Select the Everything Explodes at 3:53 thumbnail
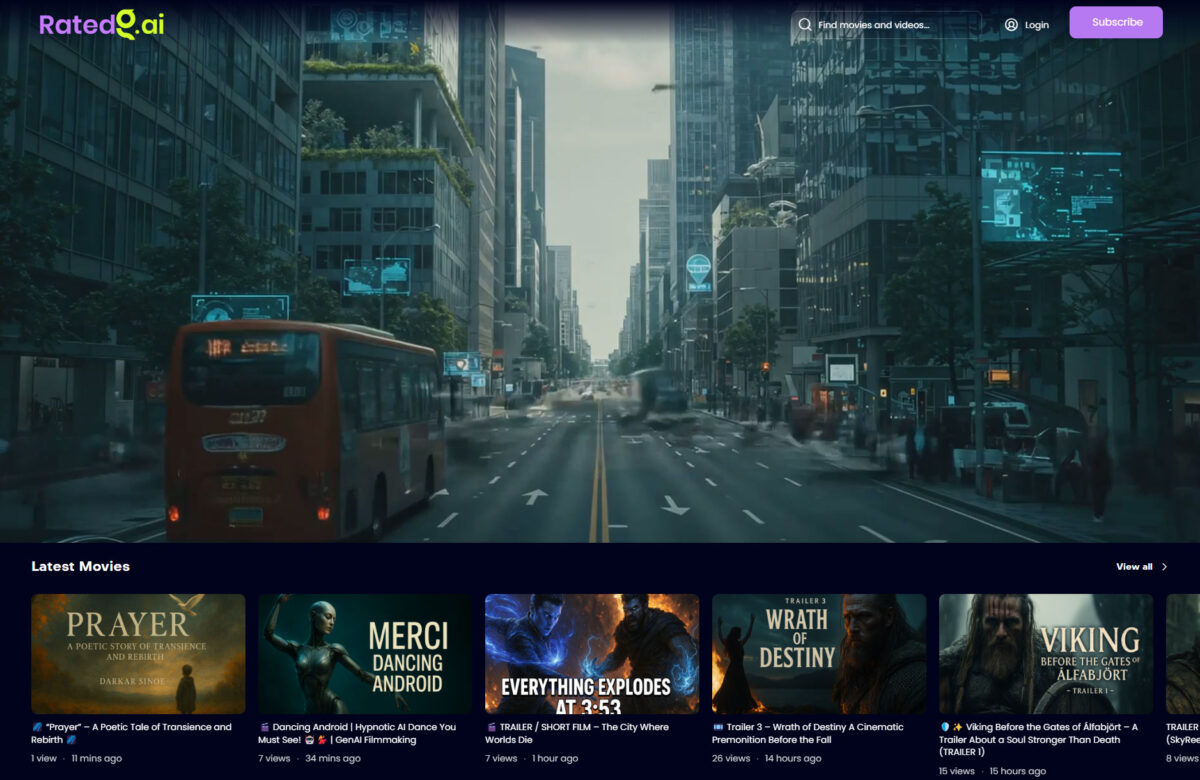 (592, 654)
